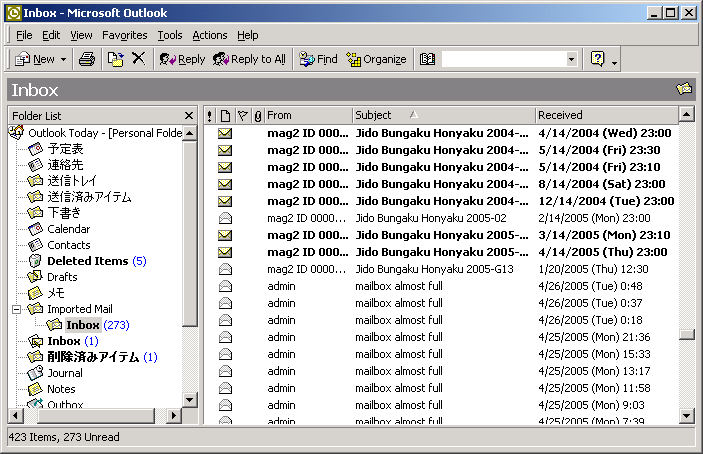Collapse the Imported Mail folder tree
703x454 pixels.
pyautogui.click(x=17, y=309)
